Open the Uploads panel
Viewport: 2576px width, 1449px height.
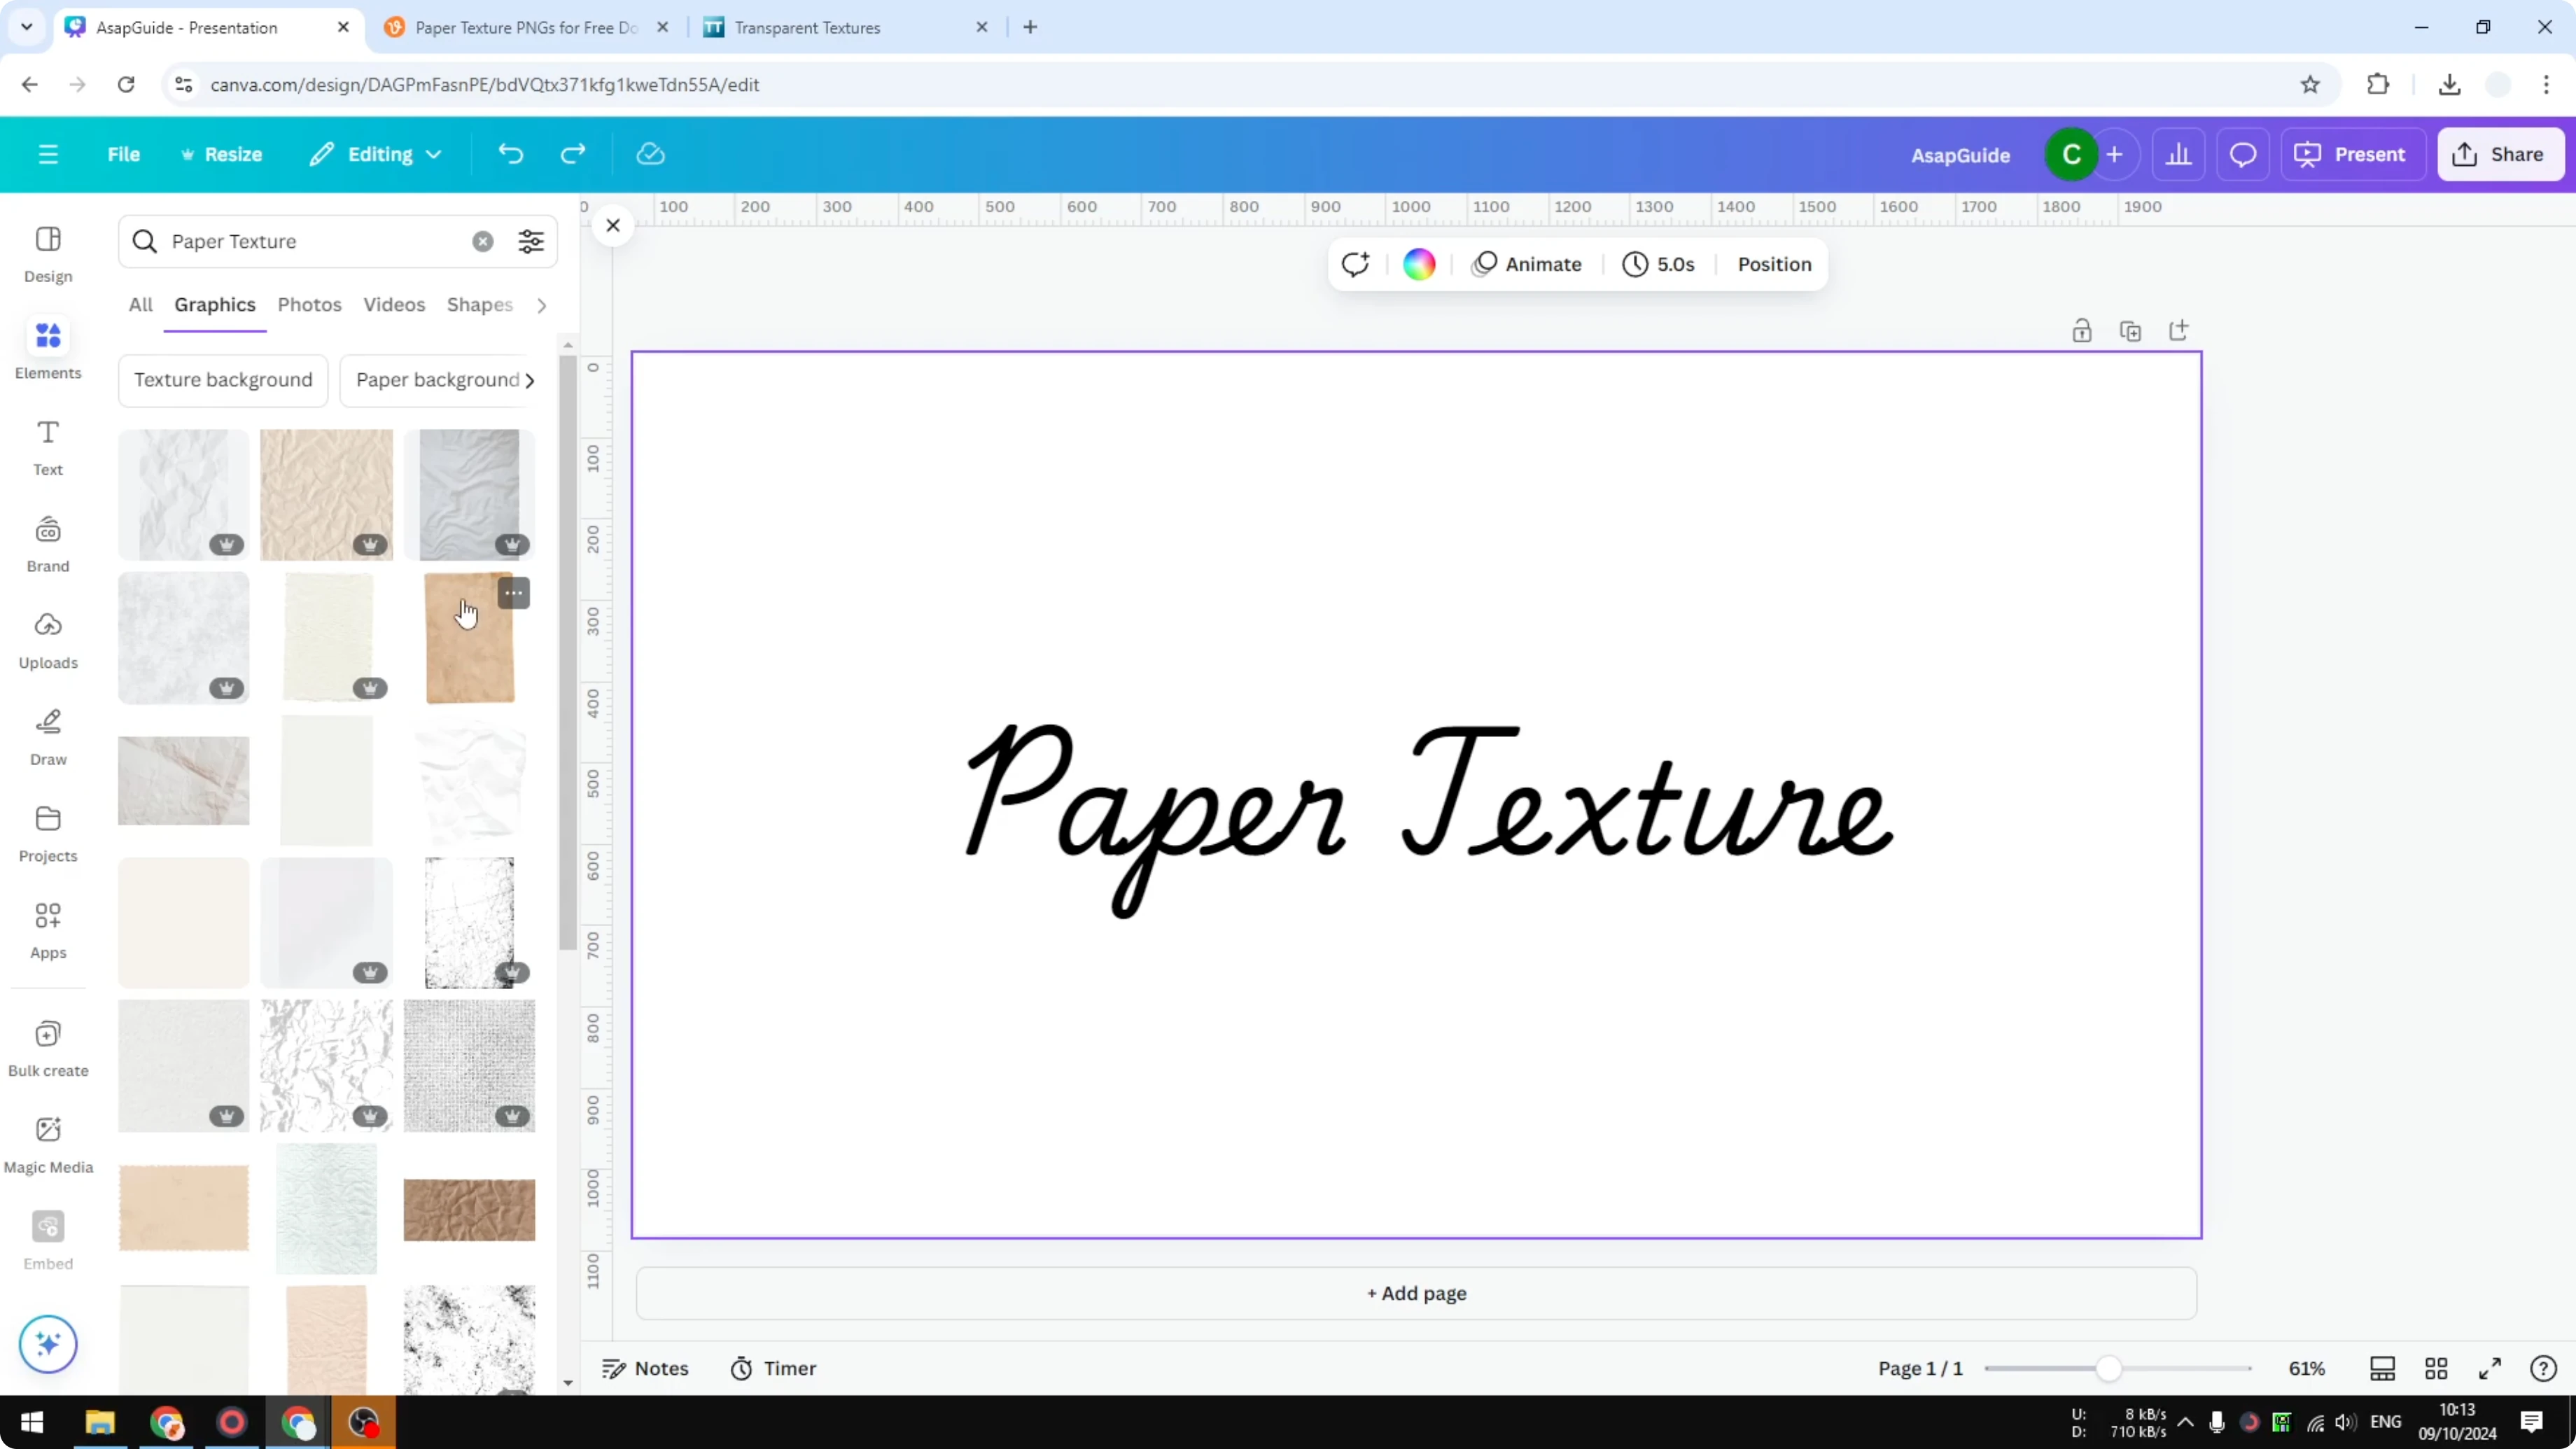coord(47,640)
